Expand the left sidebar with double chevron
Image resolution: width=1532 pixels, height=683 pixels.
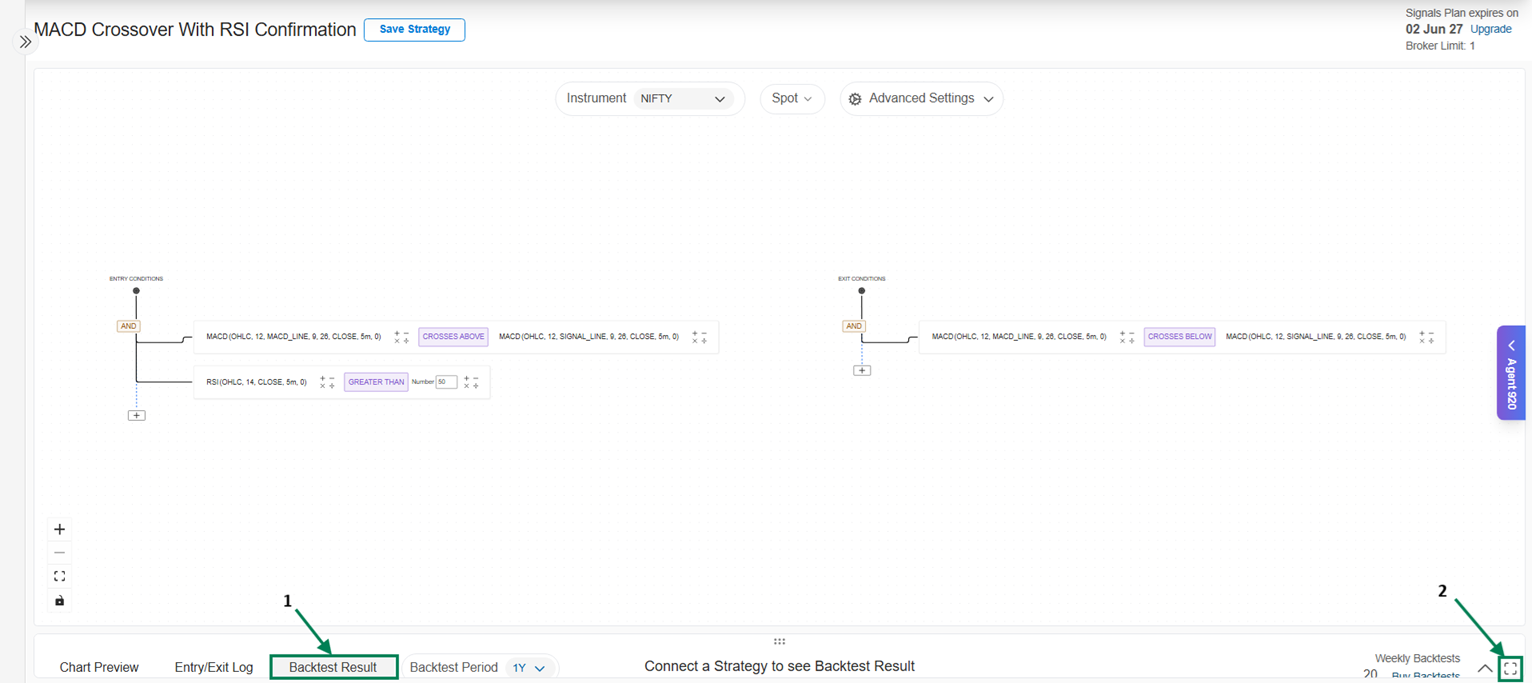click(25, 42)
